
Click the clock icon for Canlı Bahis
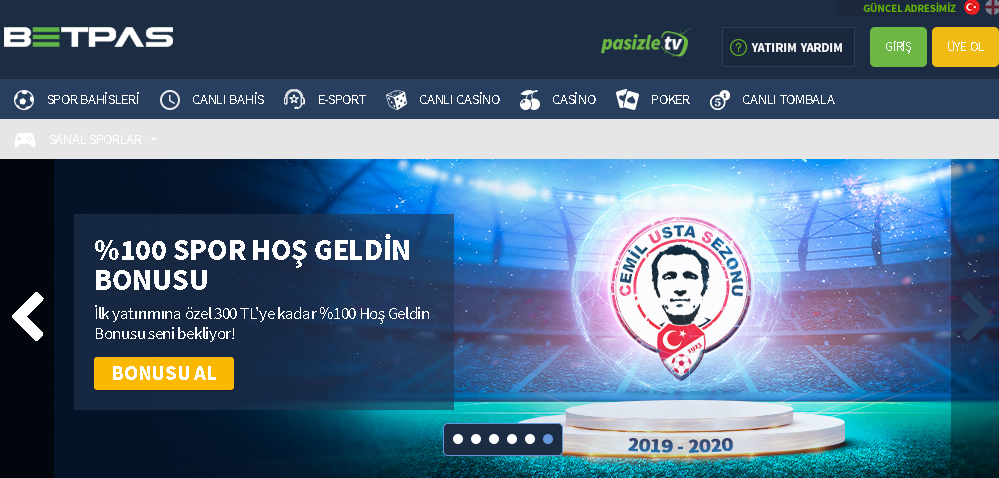tap(169, 99)
